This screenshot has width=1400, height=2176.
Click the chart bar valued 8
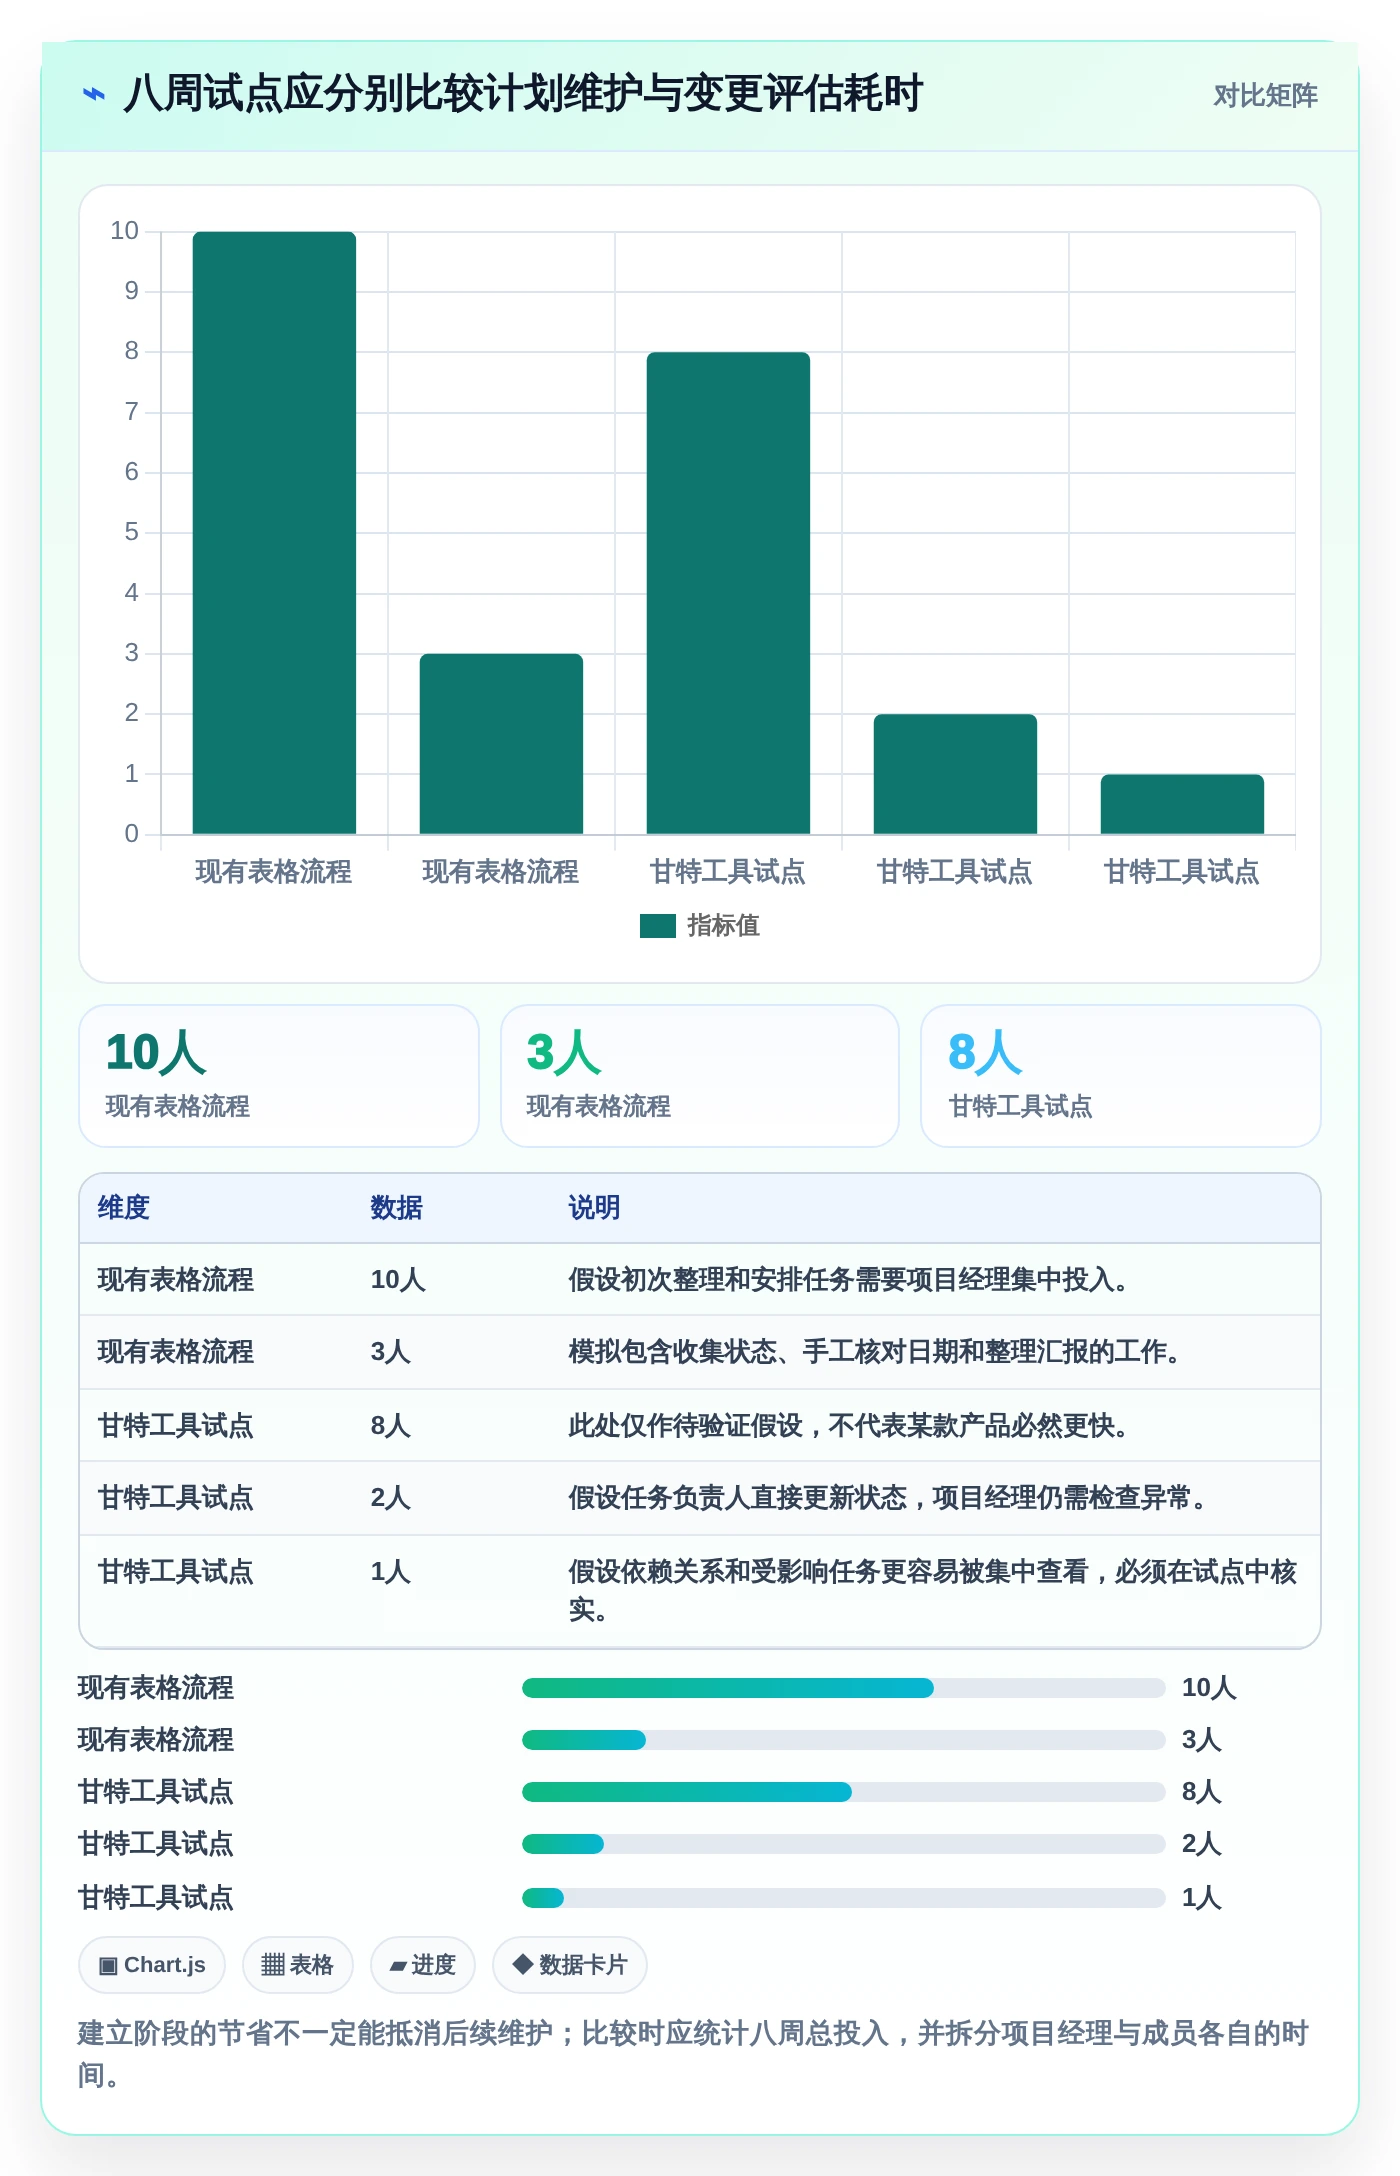[728, 593]
